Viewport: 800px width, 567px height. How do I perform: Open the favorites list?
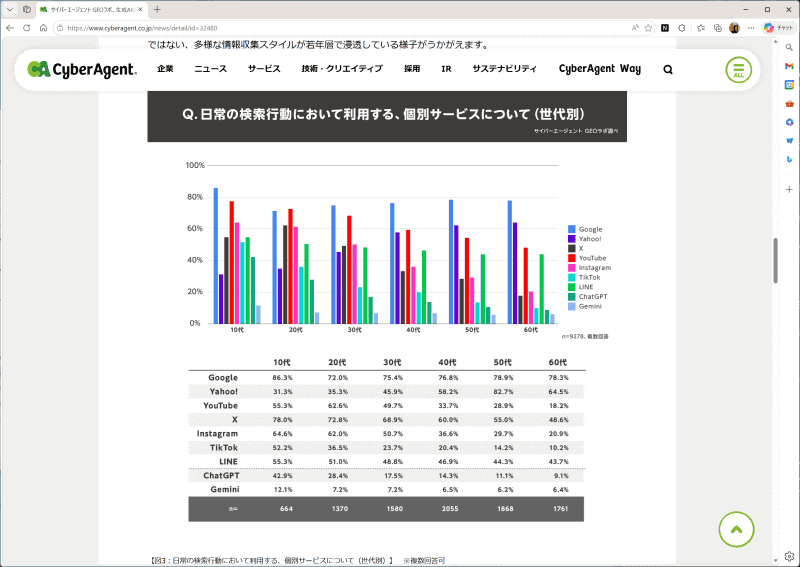pyautogui.click(x=701, y=28)
